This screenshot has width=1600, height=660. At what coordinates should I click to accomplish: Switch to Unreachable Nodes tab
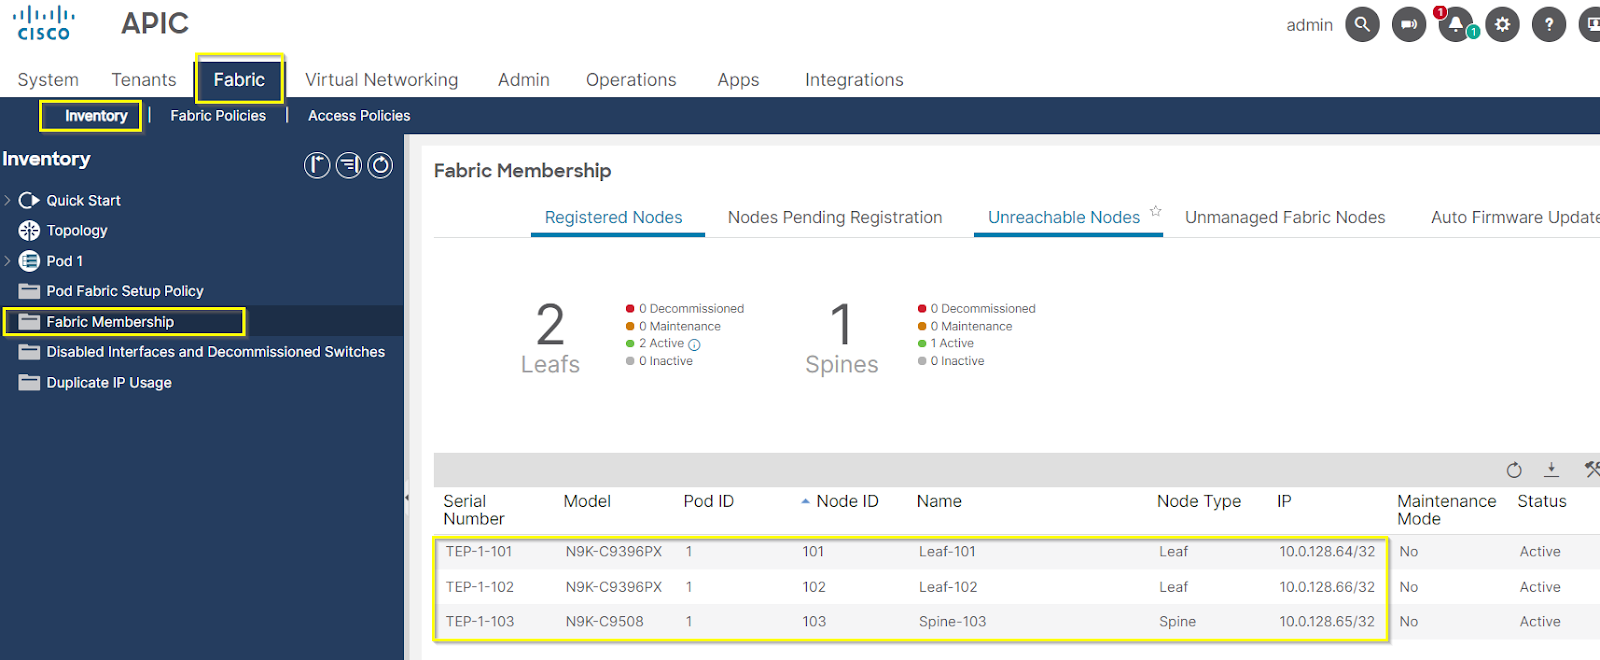coord(1064,217)
